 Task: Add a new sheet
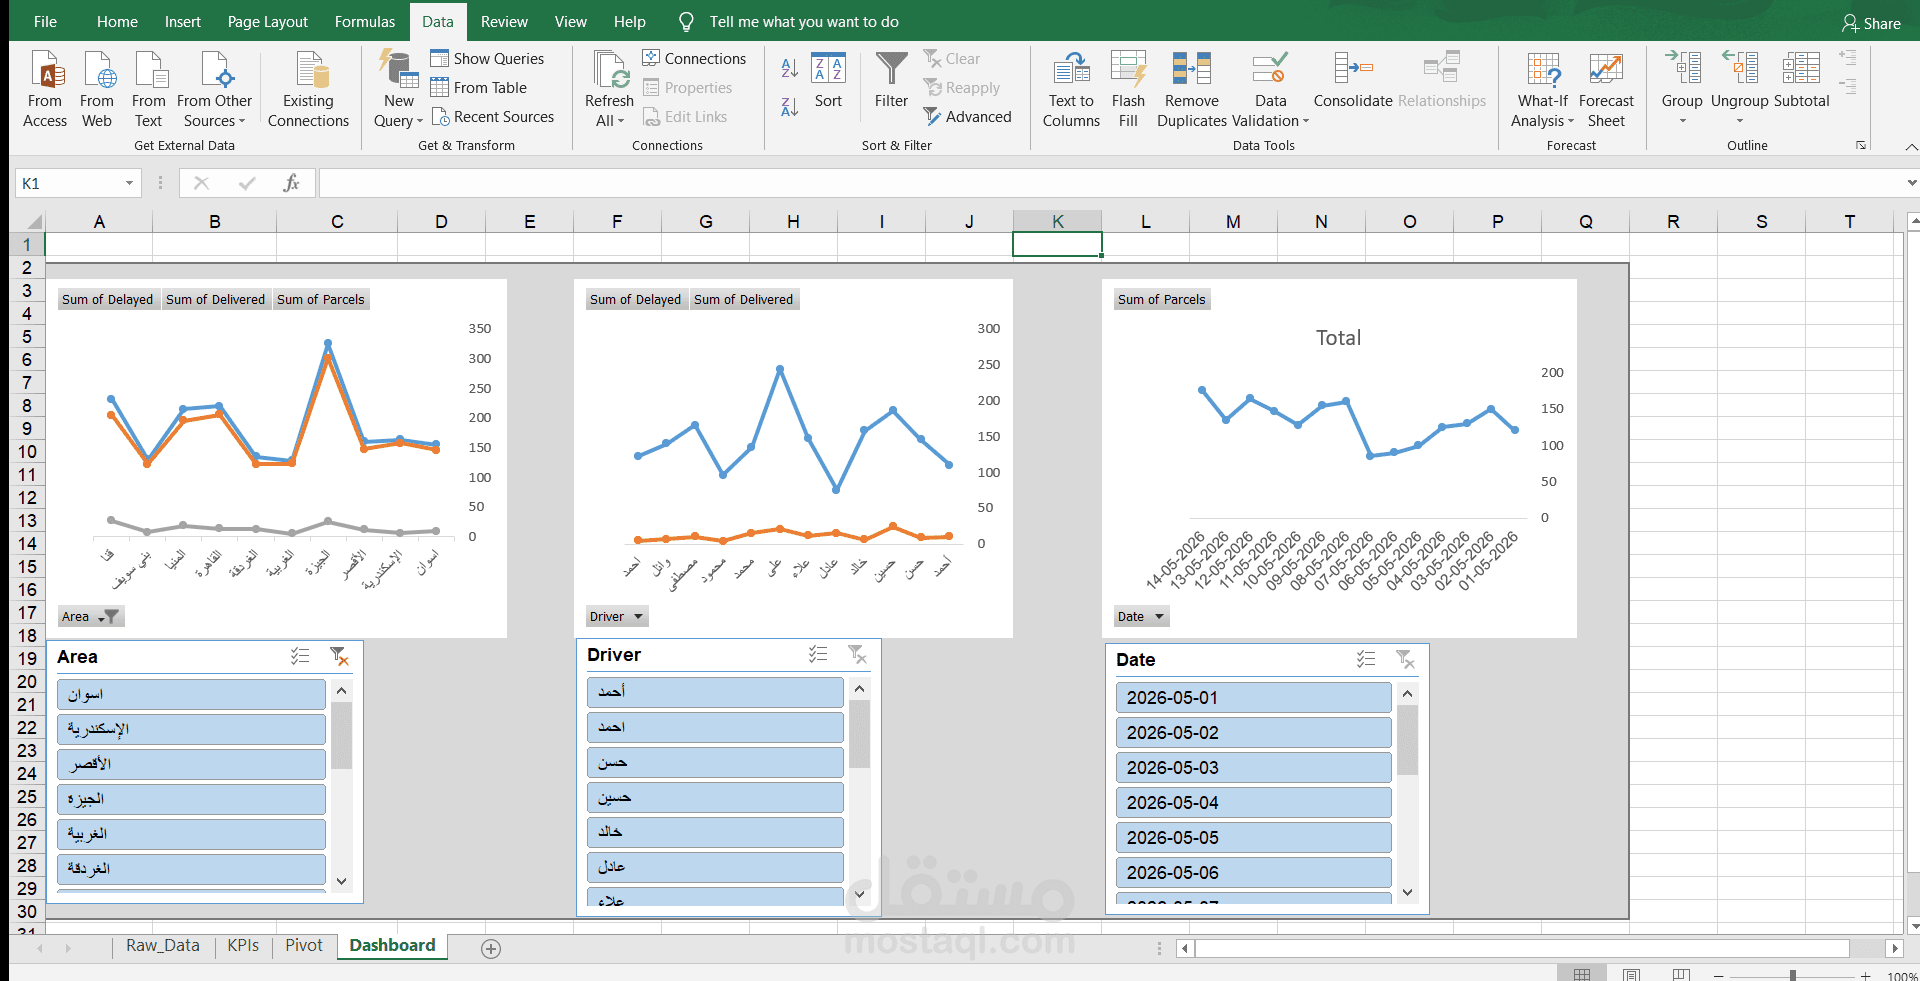[491, 949]
